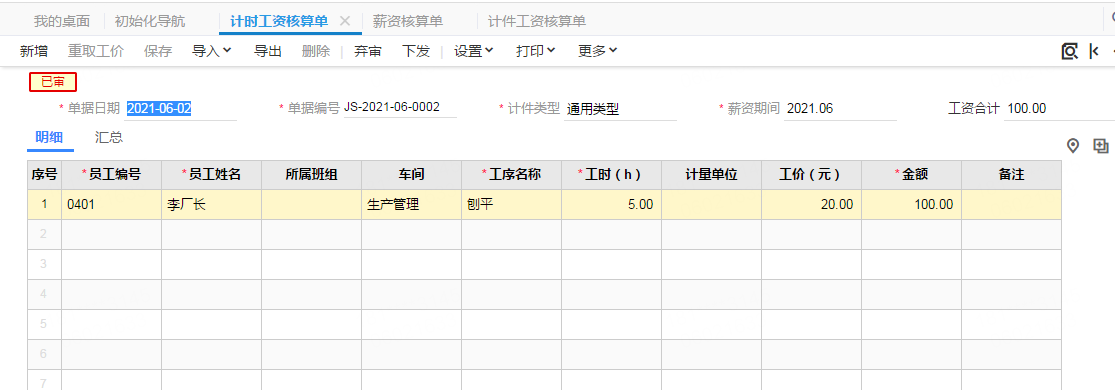Select cell 刨平 in row 1
The height and width of the screenshot is (390, 1115).
[x=511, y=204]
